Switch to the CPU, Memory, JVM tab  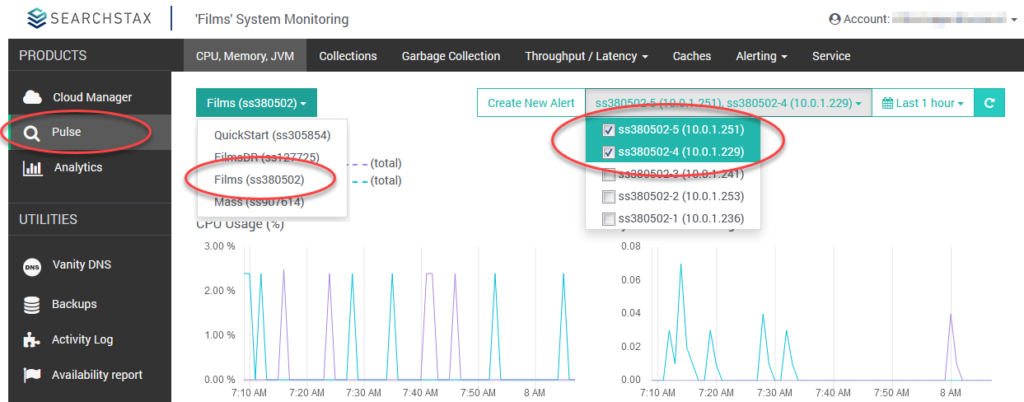[x=246, y=56]
